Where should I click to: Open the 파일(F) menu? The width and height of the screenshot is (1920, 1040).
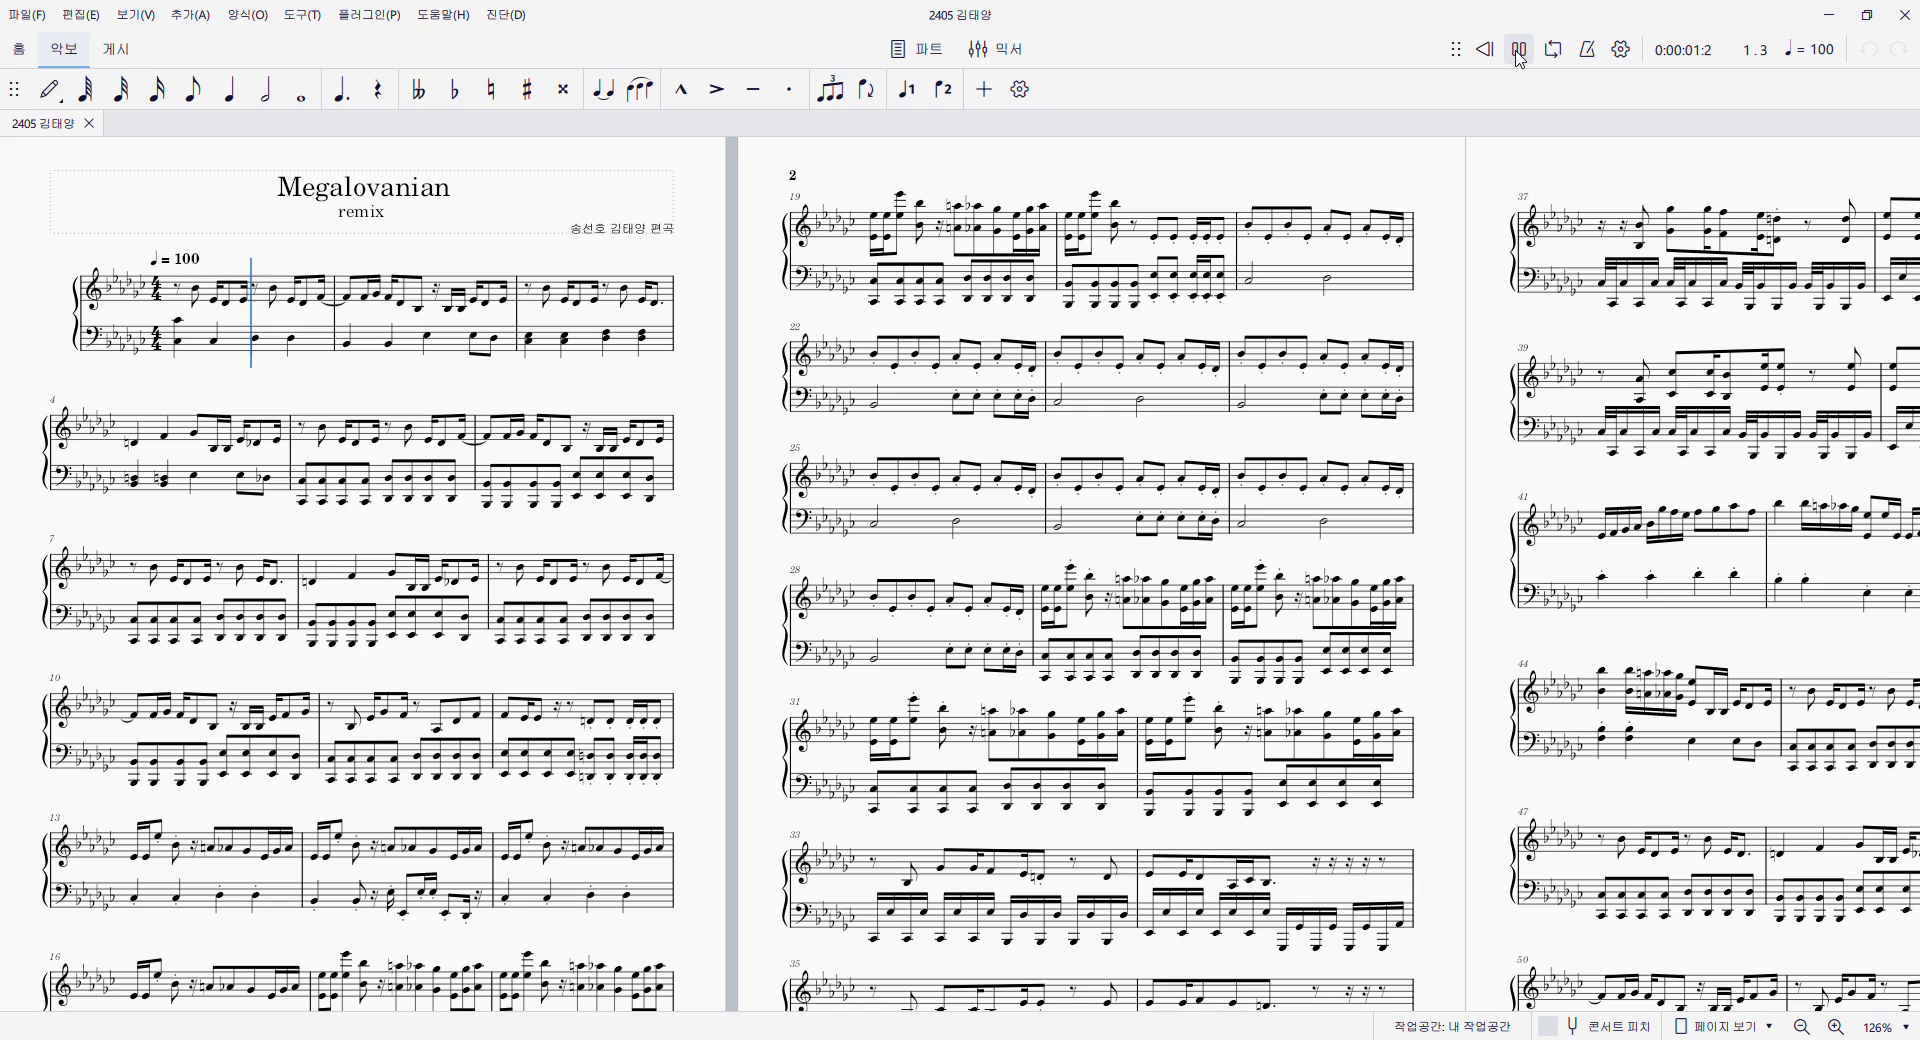[x=27, y=15]
